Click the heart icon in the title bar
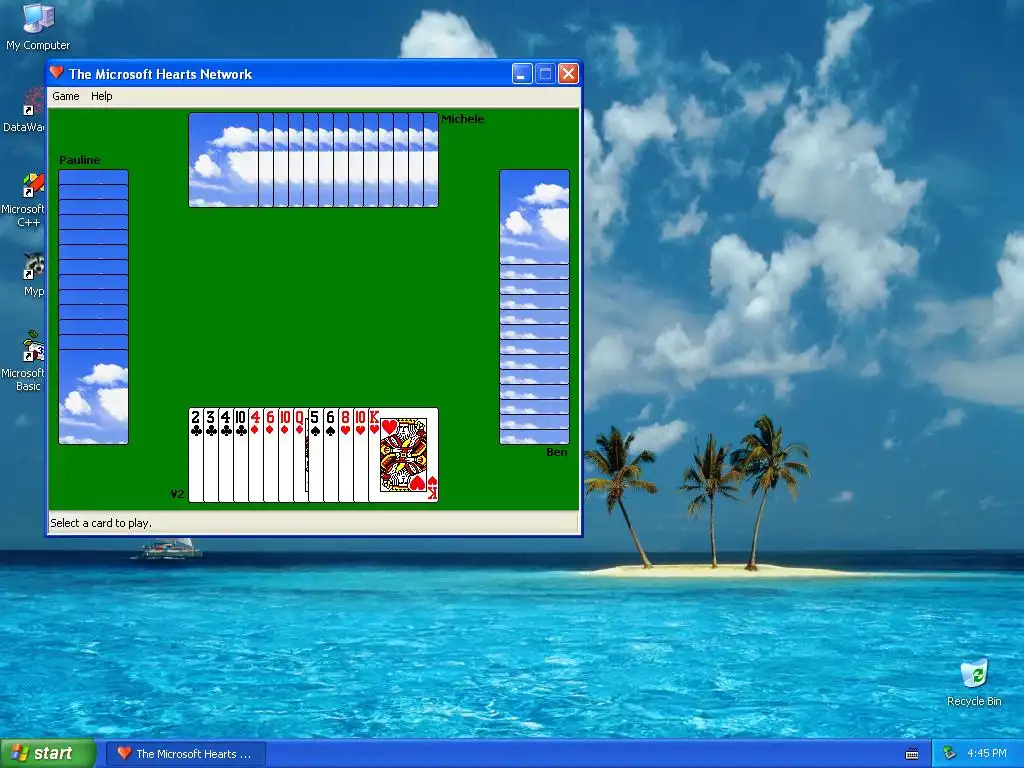The height and width of the screenshot is (768, 1024). tap(57, 73)
